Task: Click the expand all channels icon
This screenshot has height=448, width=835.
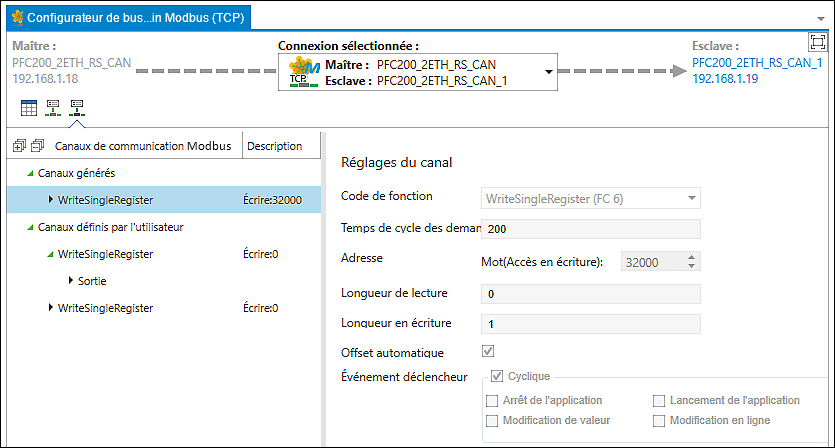Action: pos(19,145)
